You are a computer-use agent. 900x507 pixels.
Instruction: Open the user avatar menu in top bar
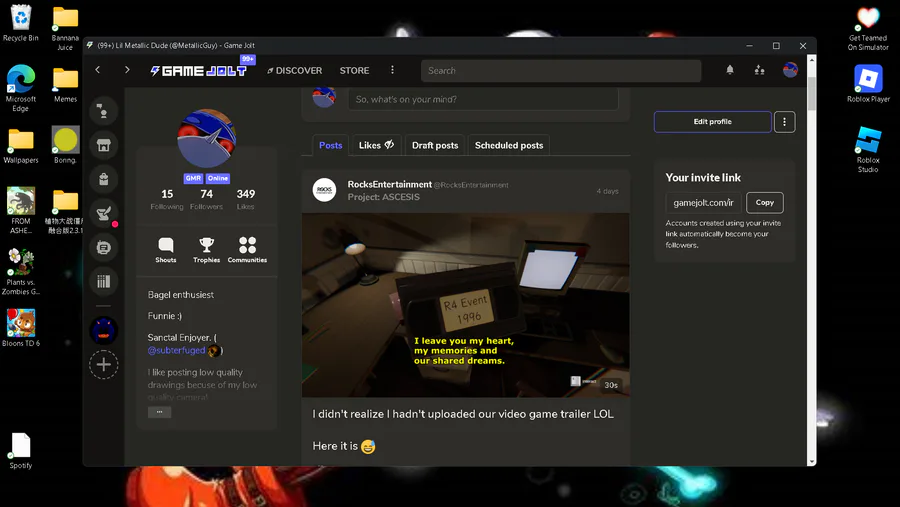click(x=790, y=70)
